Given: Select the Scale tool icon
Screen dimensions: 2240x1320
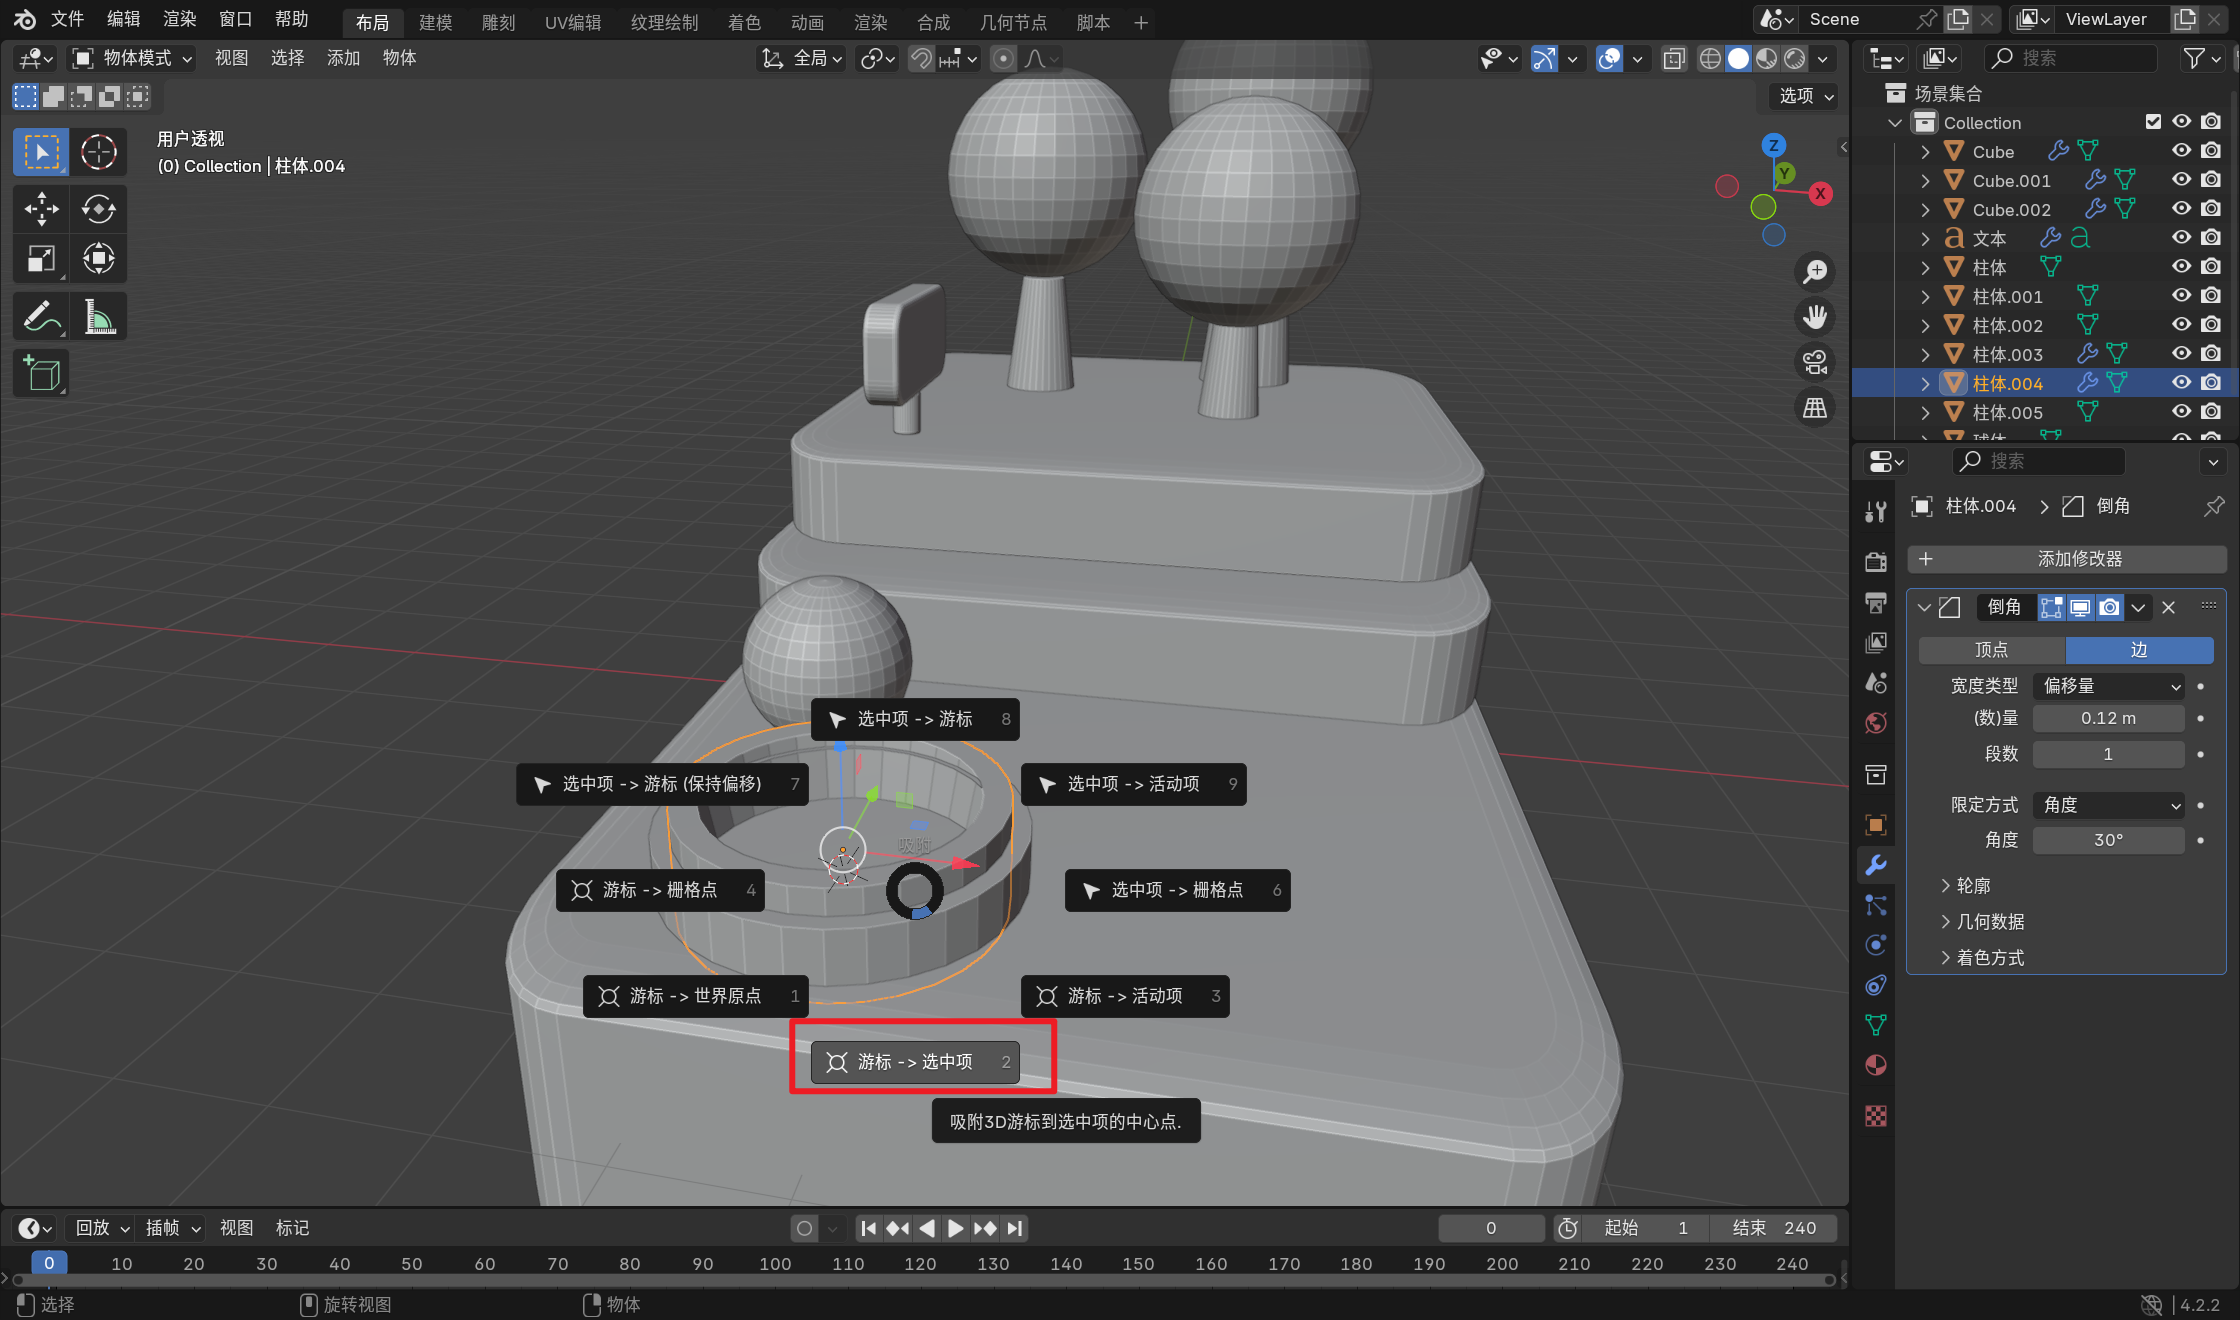Looking at the screenshot, I should click(x=41, y=259).
